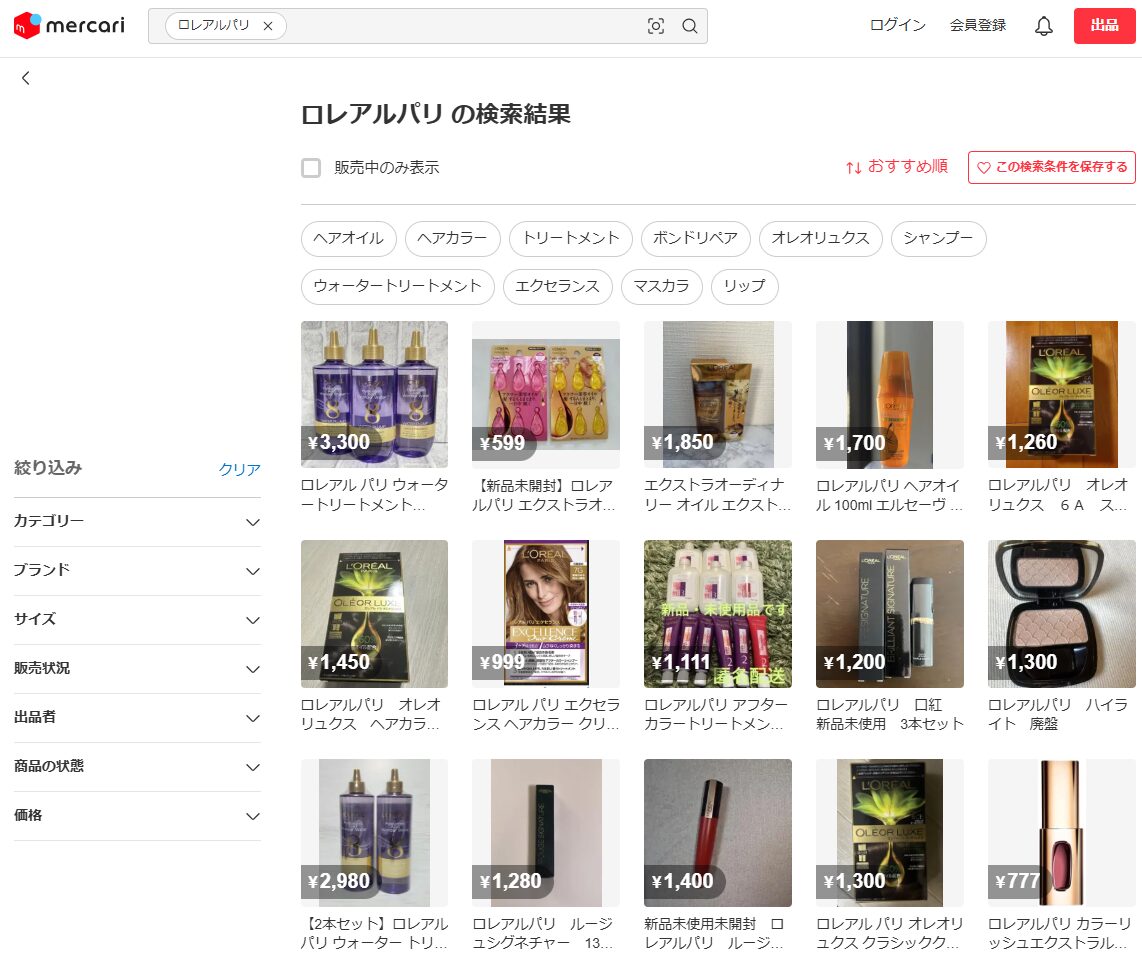Click title 【2本セット】ロレアルパリ ウォーター トリ…
The height and width of the screenshot is (956, 1142).
[374, 933]
